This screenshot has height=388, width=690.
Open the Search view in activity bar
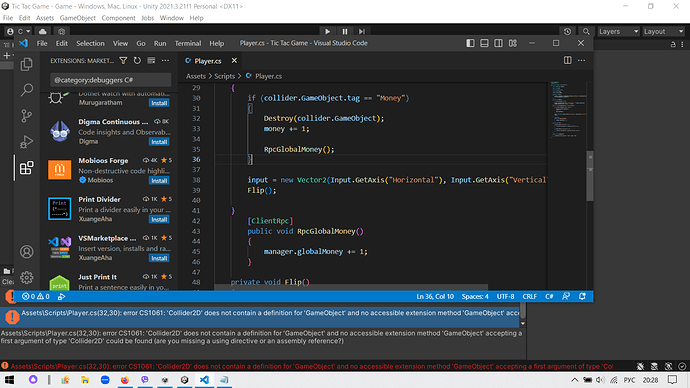tap(26, 90)
